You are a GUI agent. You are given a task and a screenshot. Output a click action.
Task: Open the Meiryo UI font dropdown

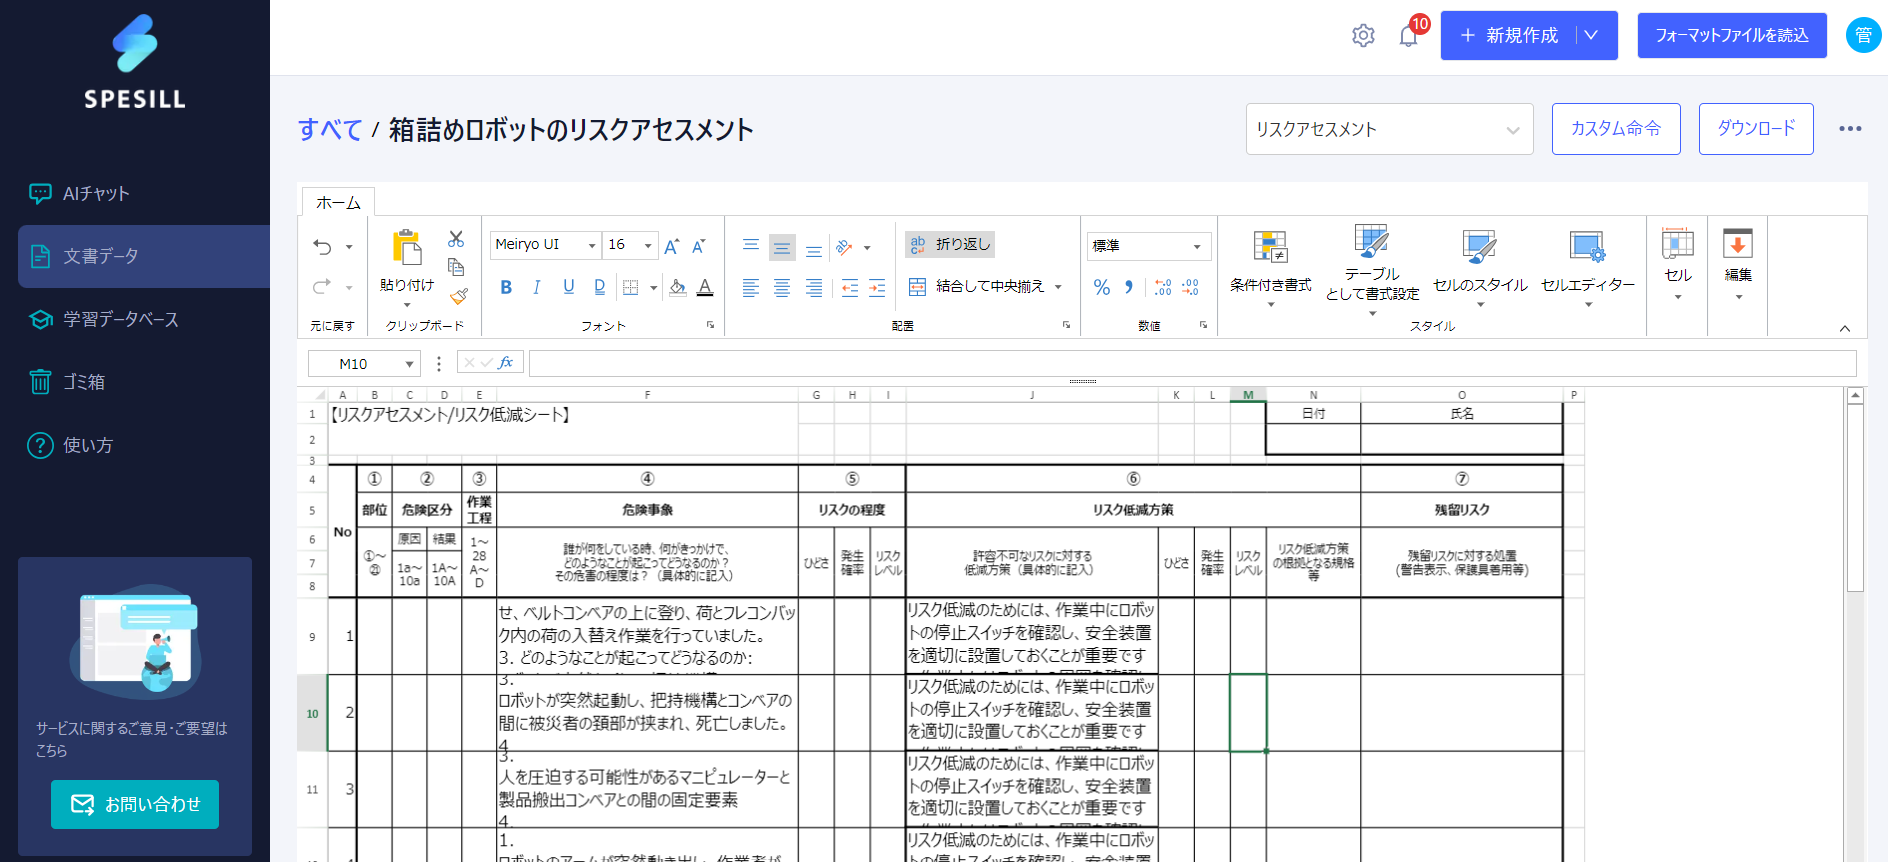tap(546, 245)
